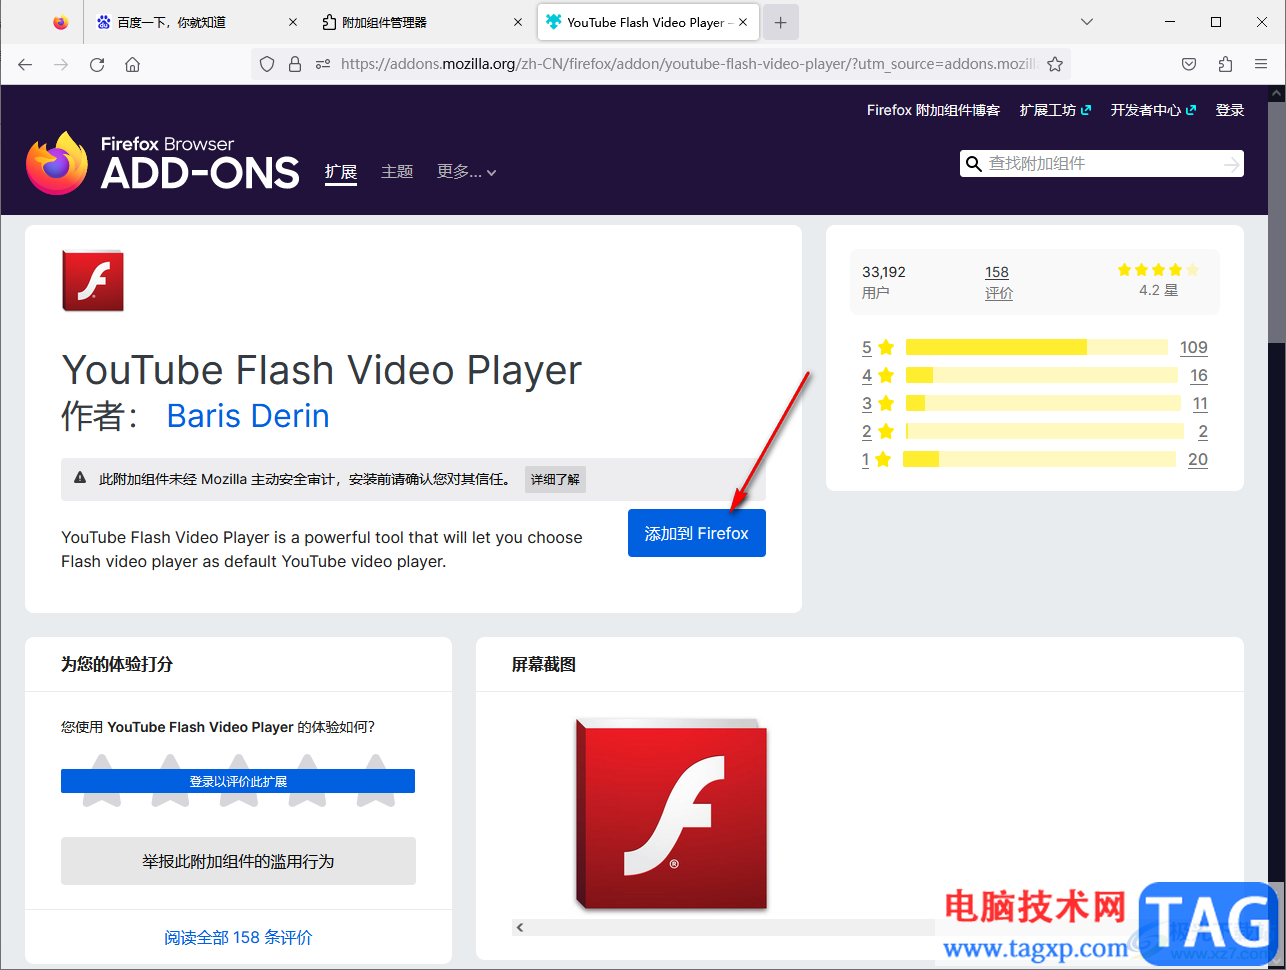Focus the 查找附加组件 search field
1286x970 pixels.
[x=1102, y=163]
